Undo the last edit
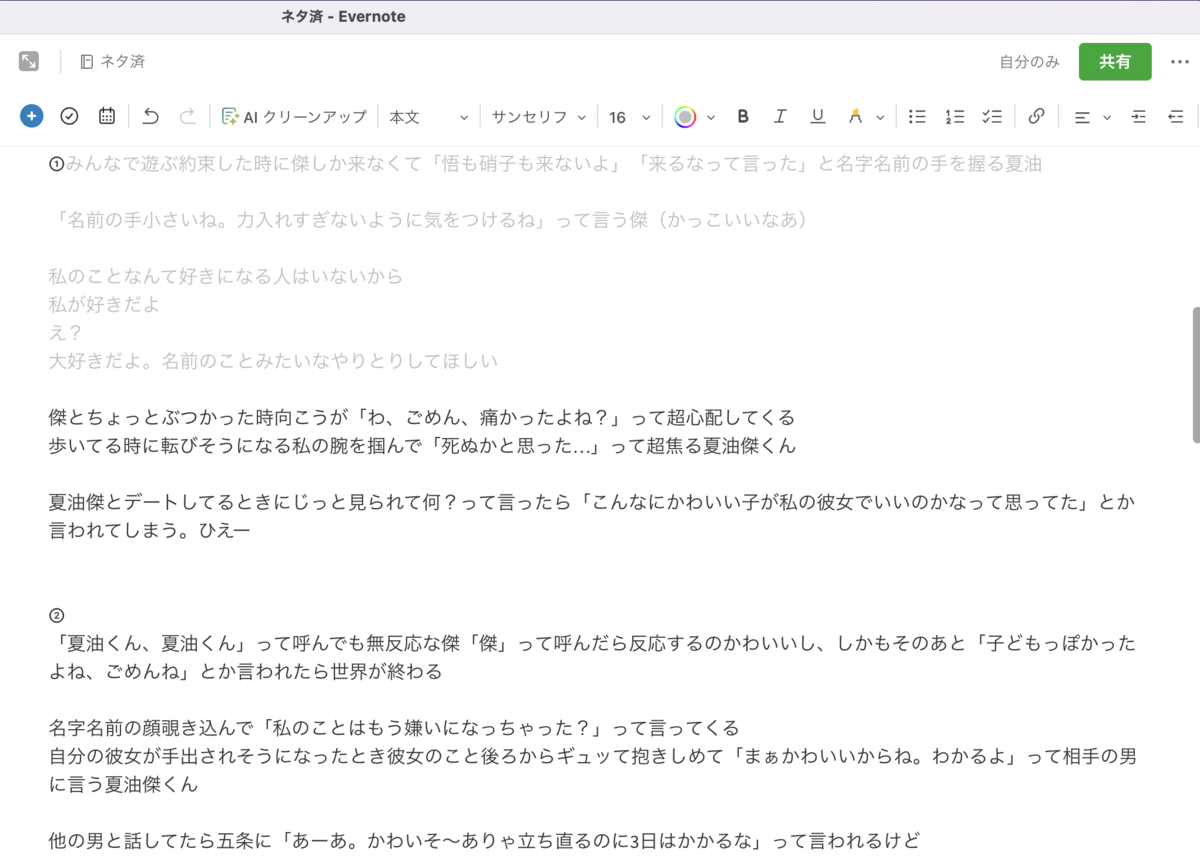1200x862 pixels. (x=151, y=116)
